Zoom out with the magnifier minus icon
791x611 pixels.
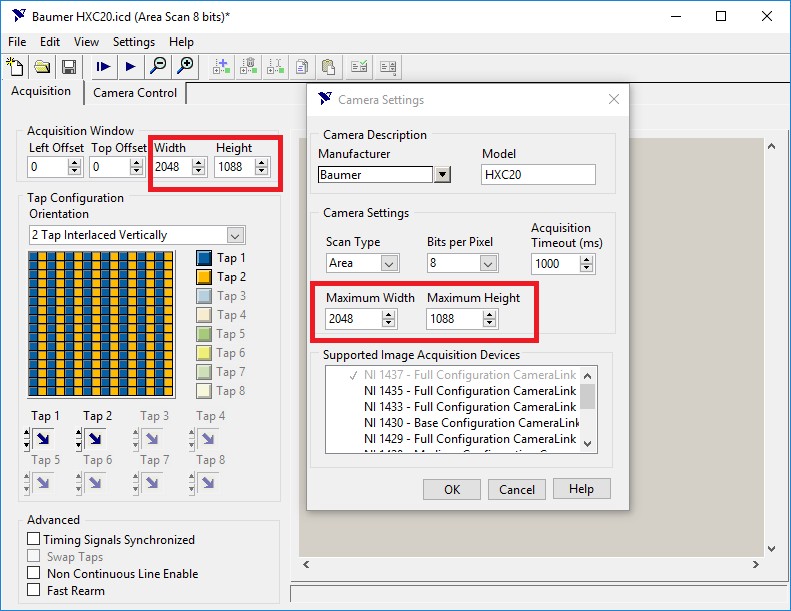(158, 67)
